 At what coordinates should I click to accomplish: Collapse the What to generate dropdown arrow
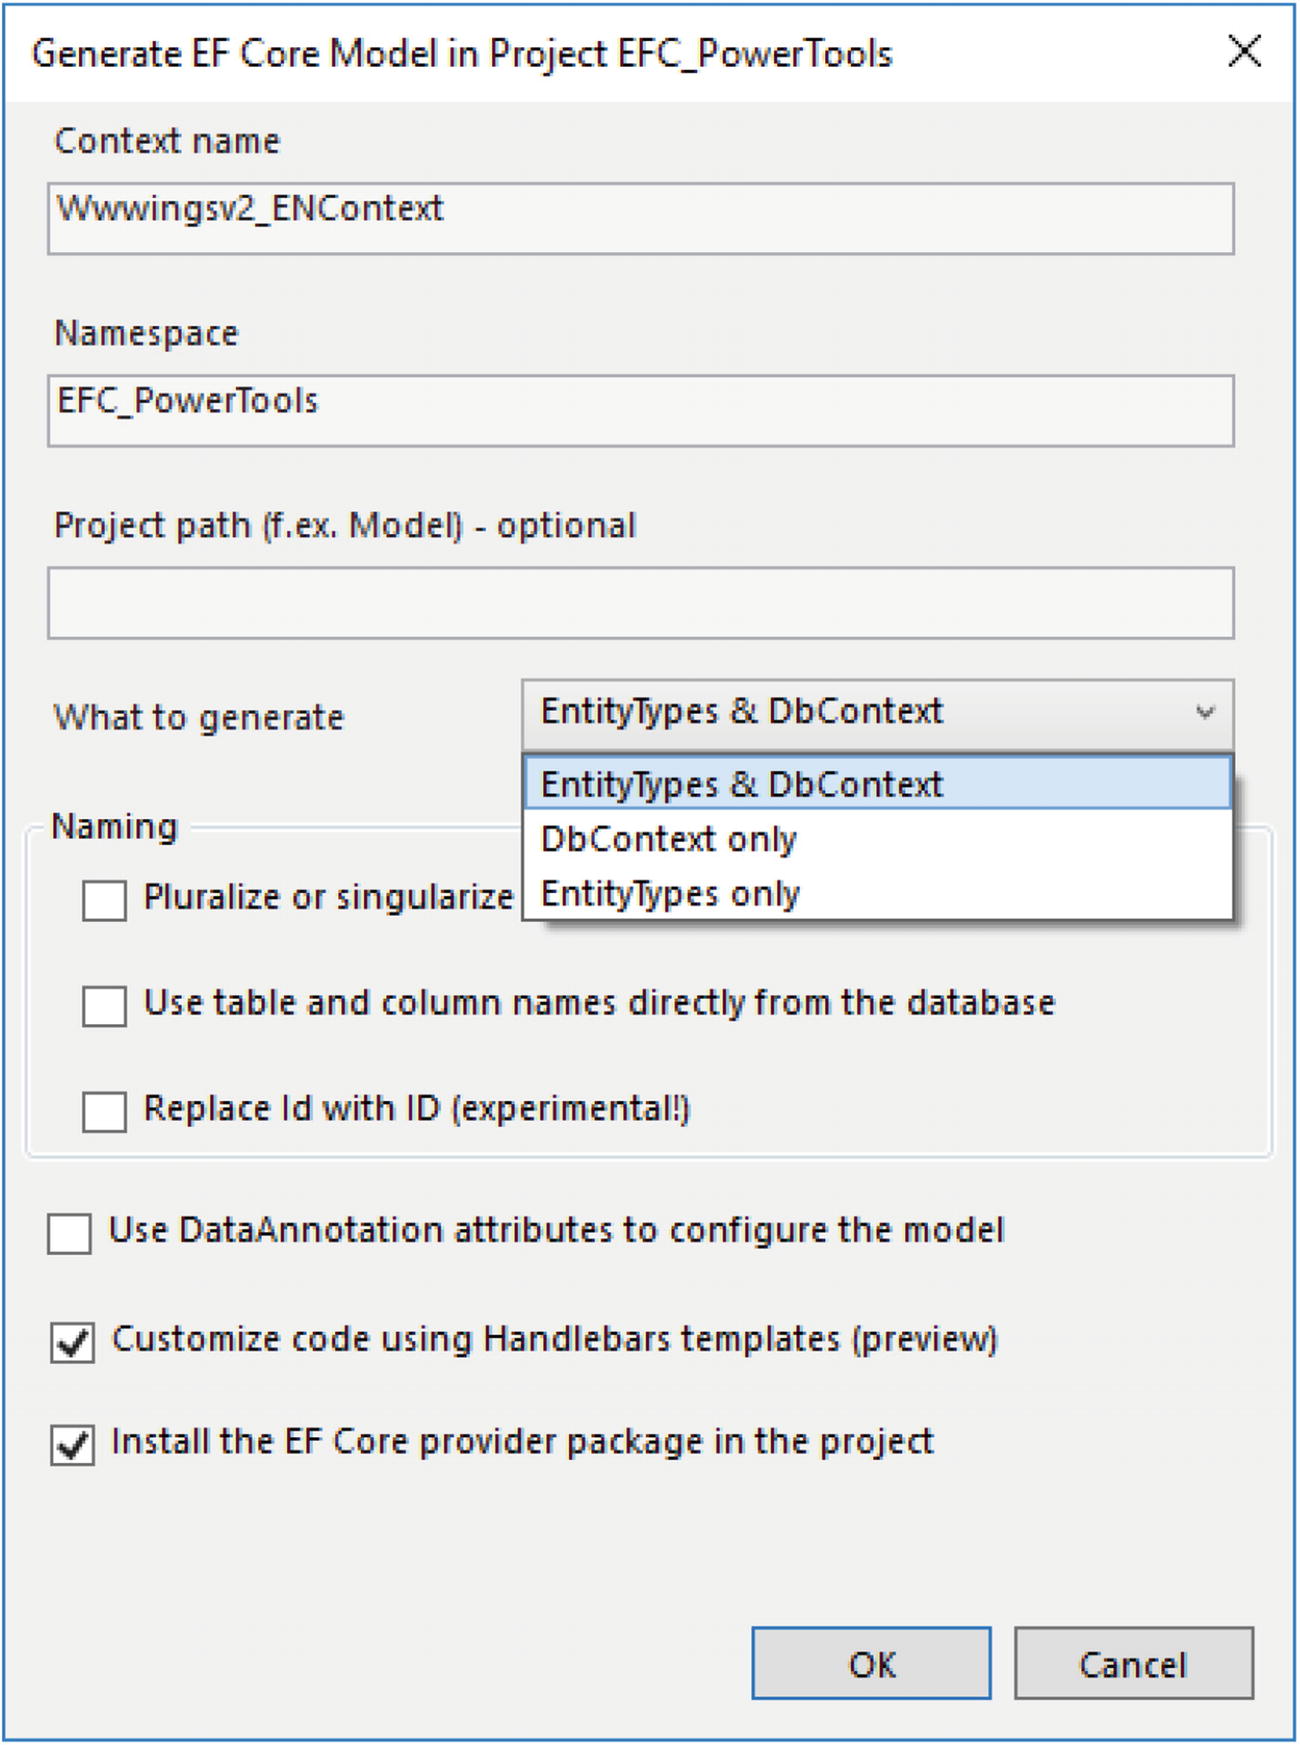(x=1205, y=713)
